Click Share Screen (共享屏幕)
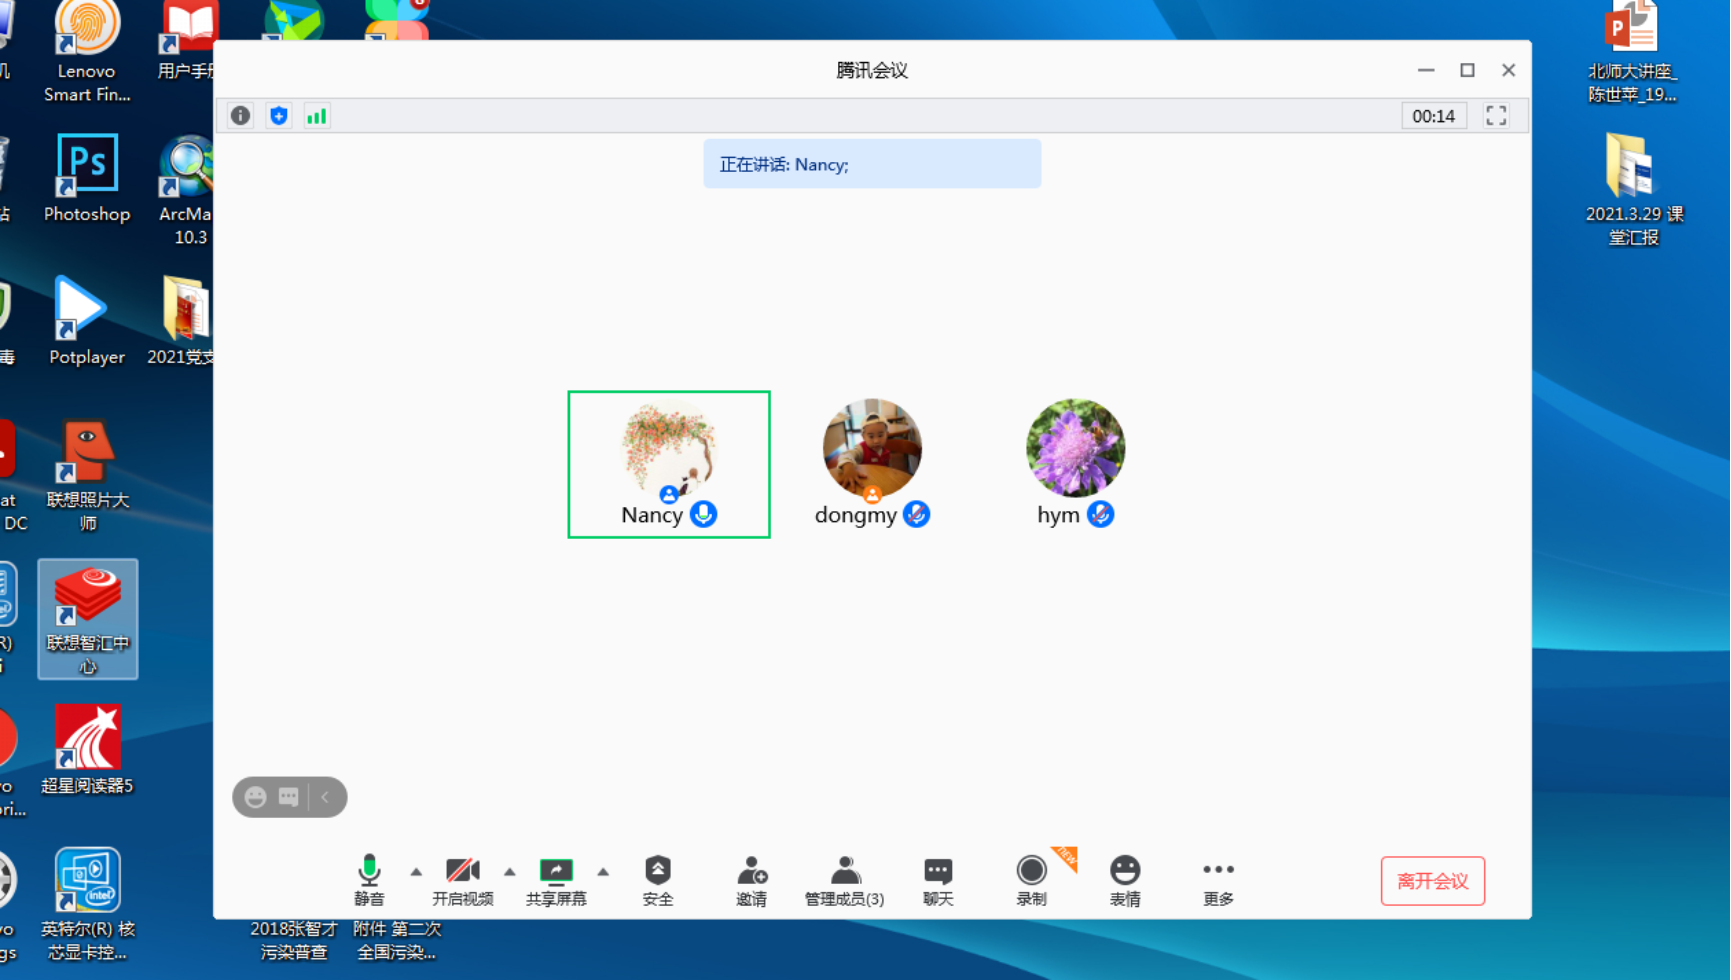The height and width of the screenshot is (980, 1731). coord(556,880)
